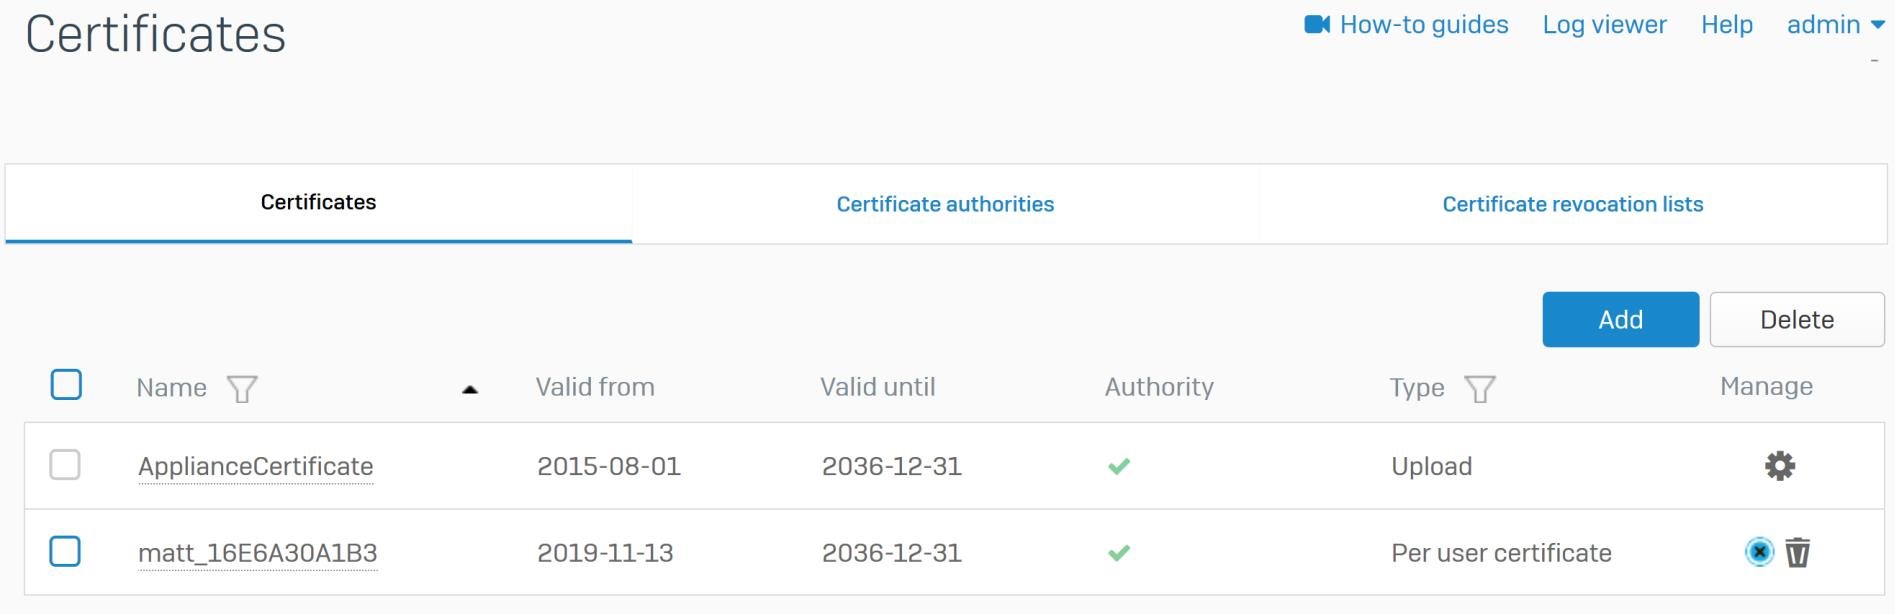Viewport: 1895px width, 614px height.
Task: Click the revoke icon for matt_16E6A30A1B3
Action: click(1759, 552)
